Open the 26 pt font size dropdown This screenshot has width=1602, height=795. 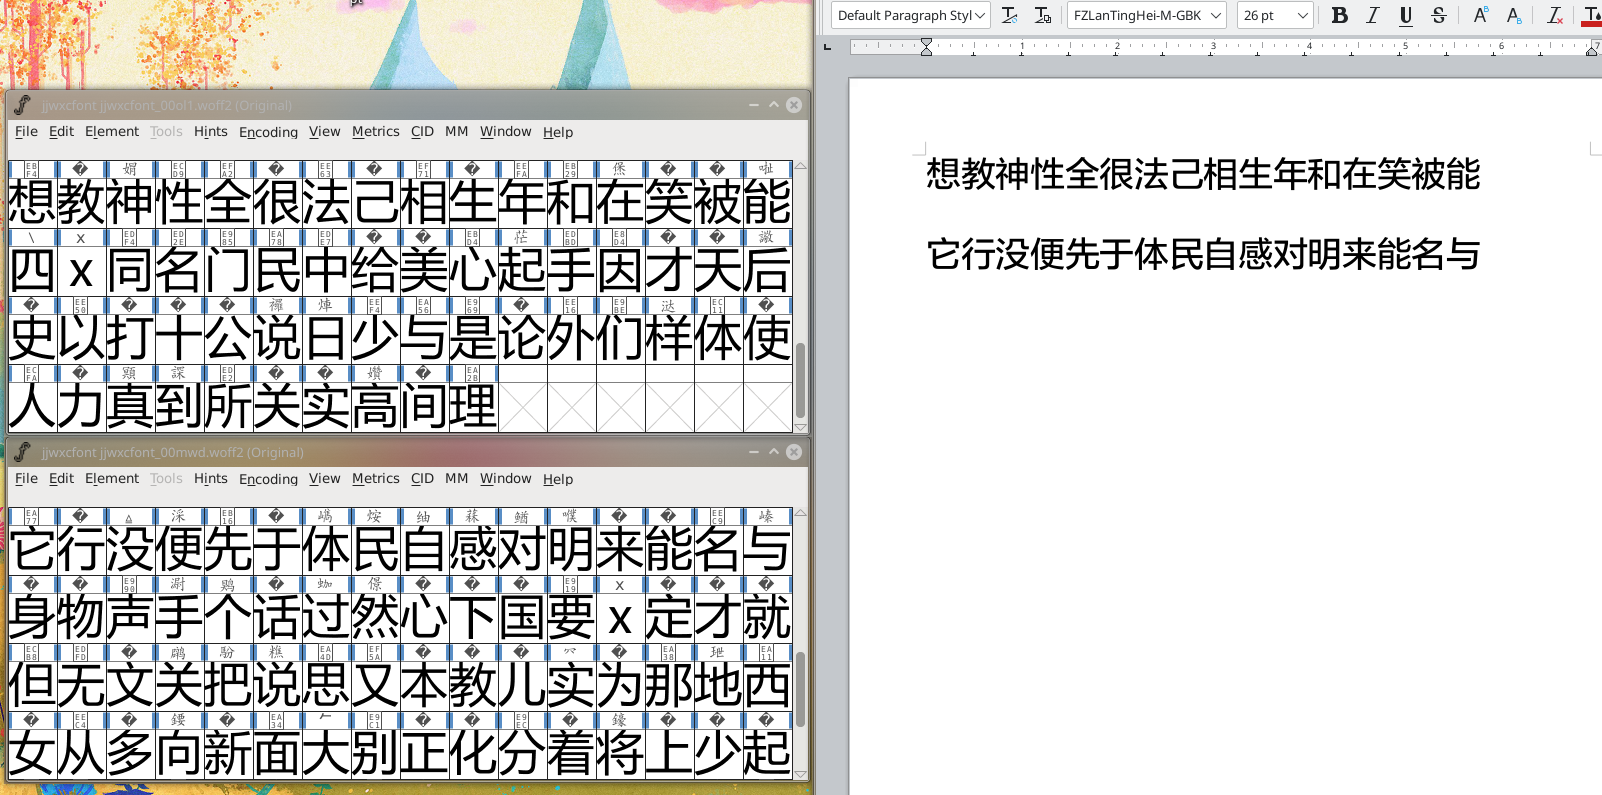point(1302,15)
